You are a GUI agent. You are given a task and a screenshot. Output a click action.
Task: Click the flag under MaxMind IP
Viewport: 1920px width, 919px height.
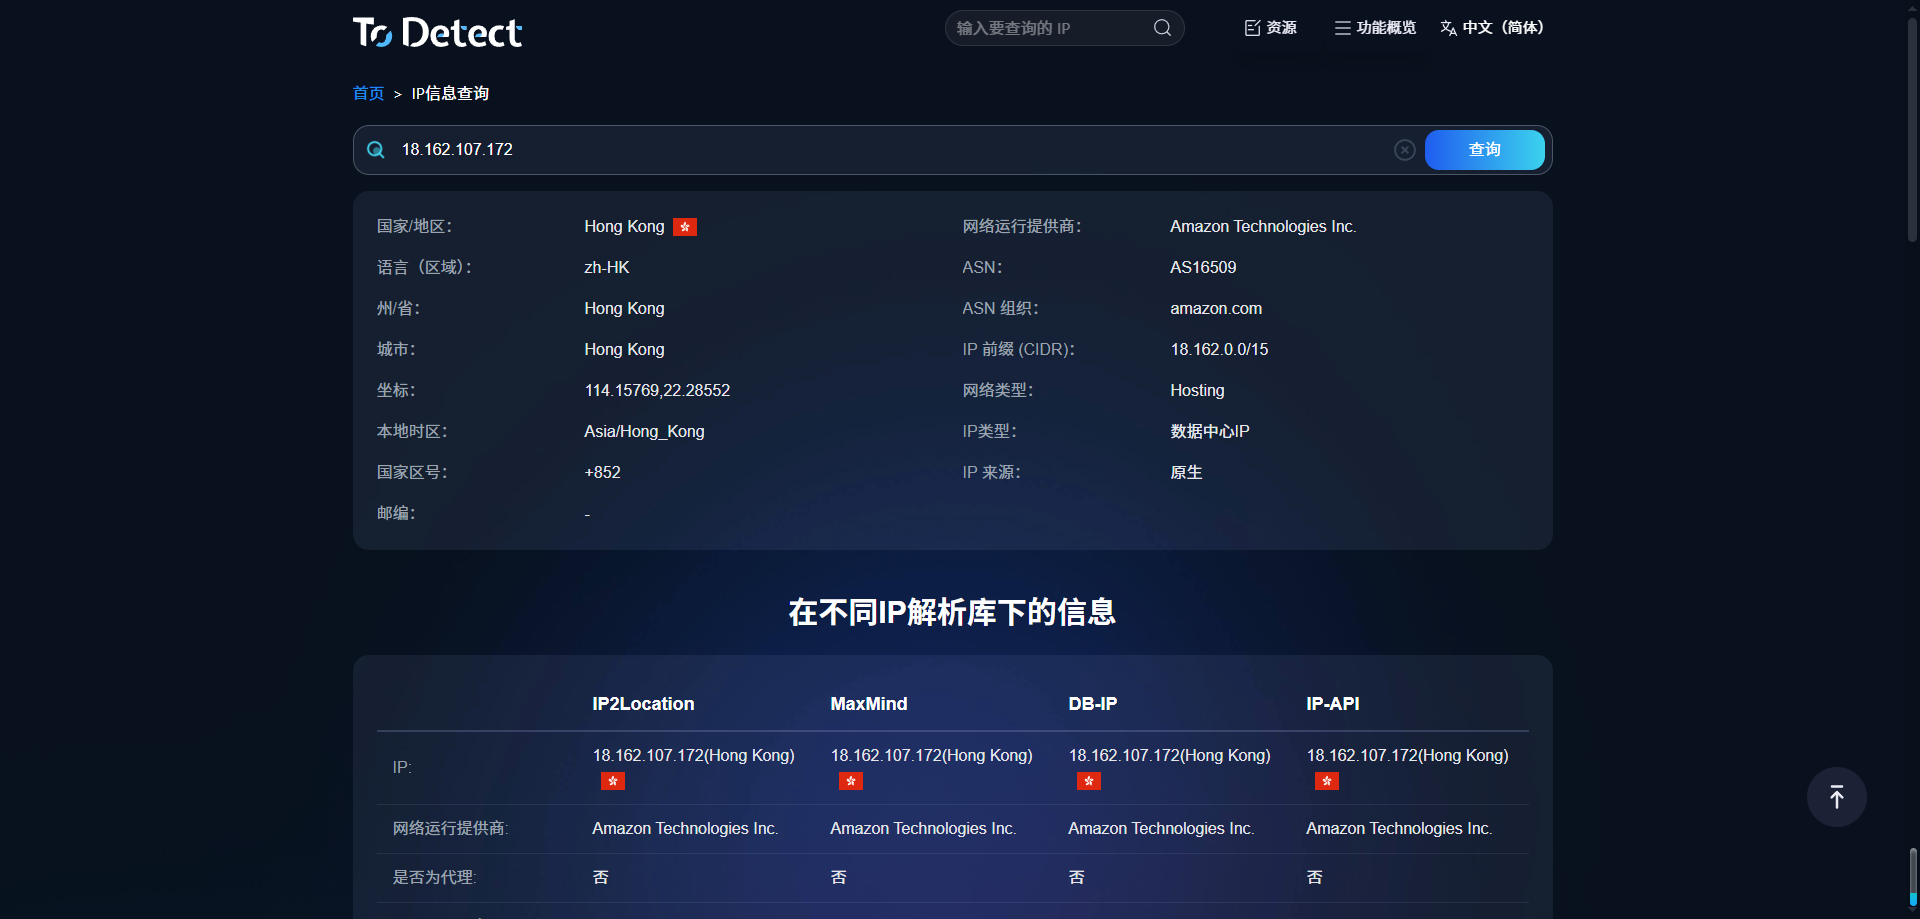click(x=851, y=781)
